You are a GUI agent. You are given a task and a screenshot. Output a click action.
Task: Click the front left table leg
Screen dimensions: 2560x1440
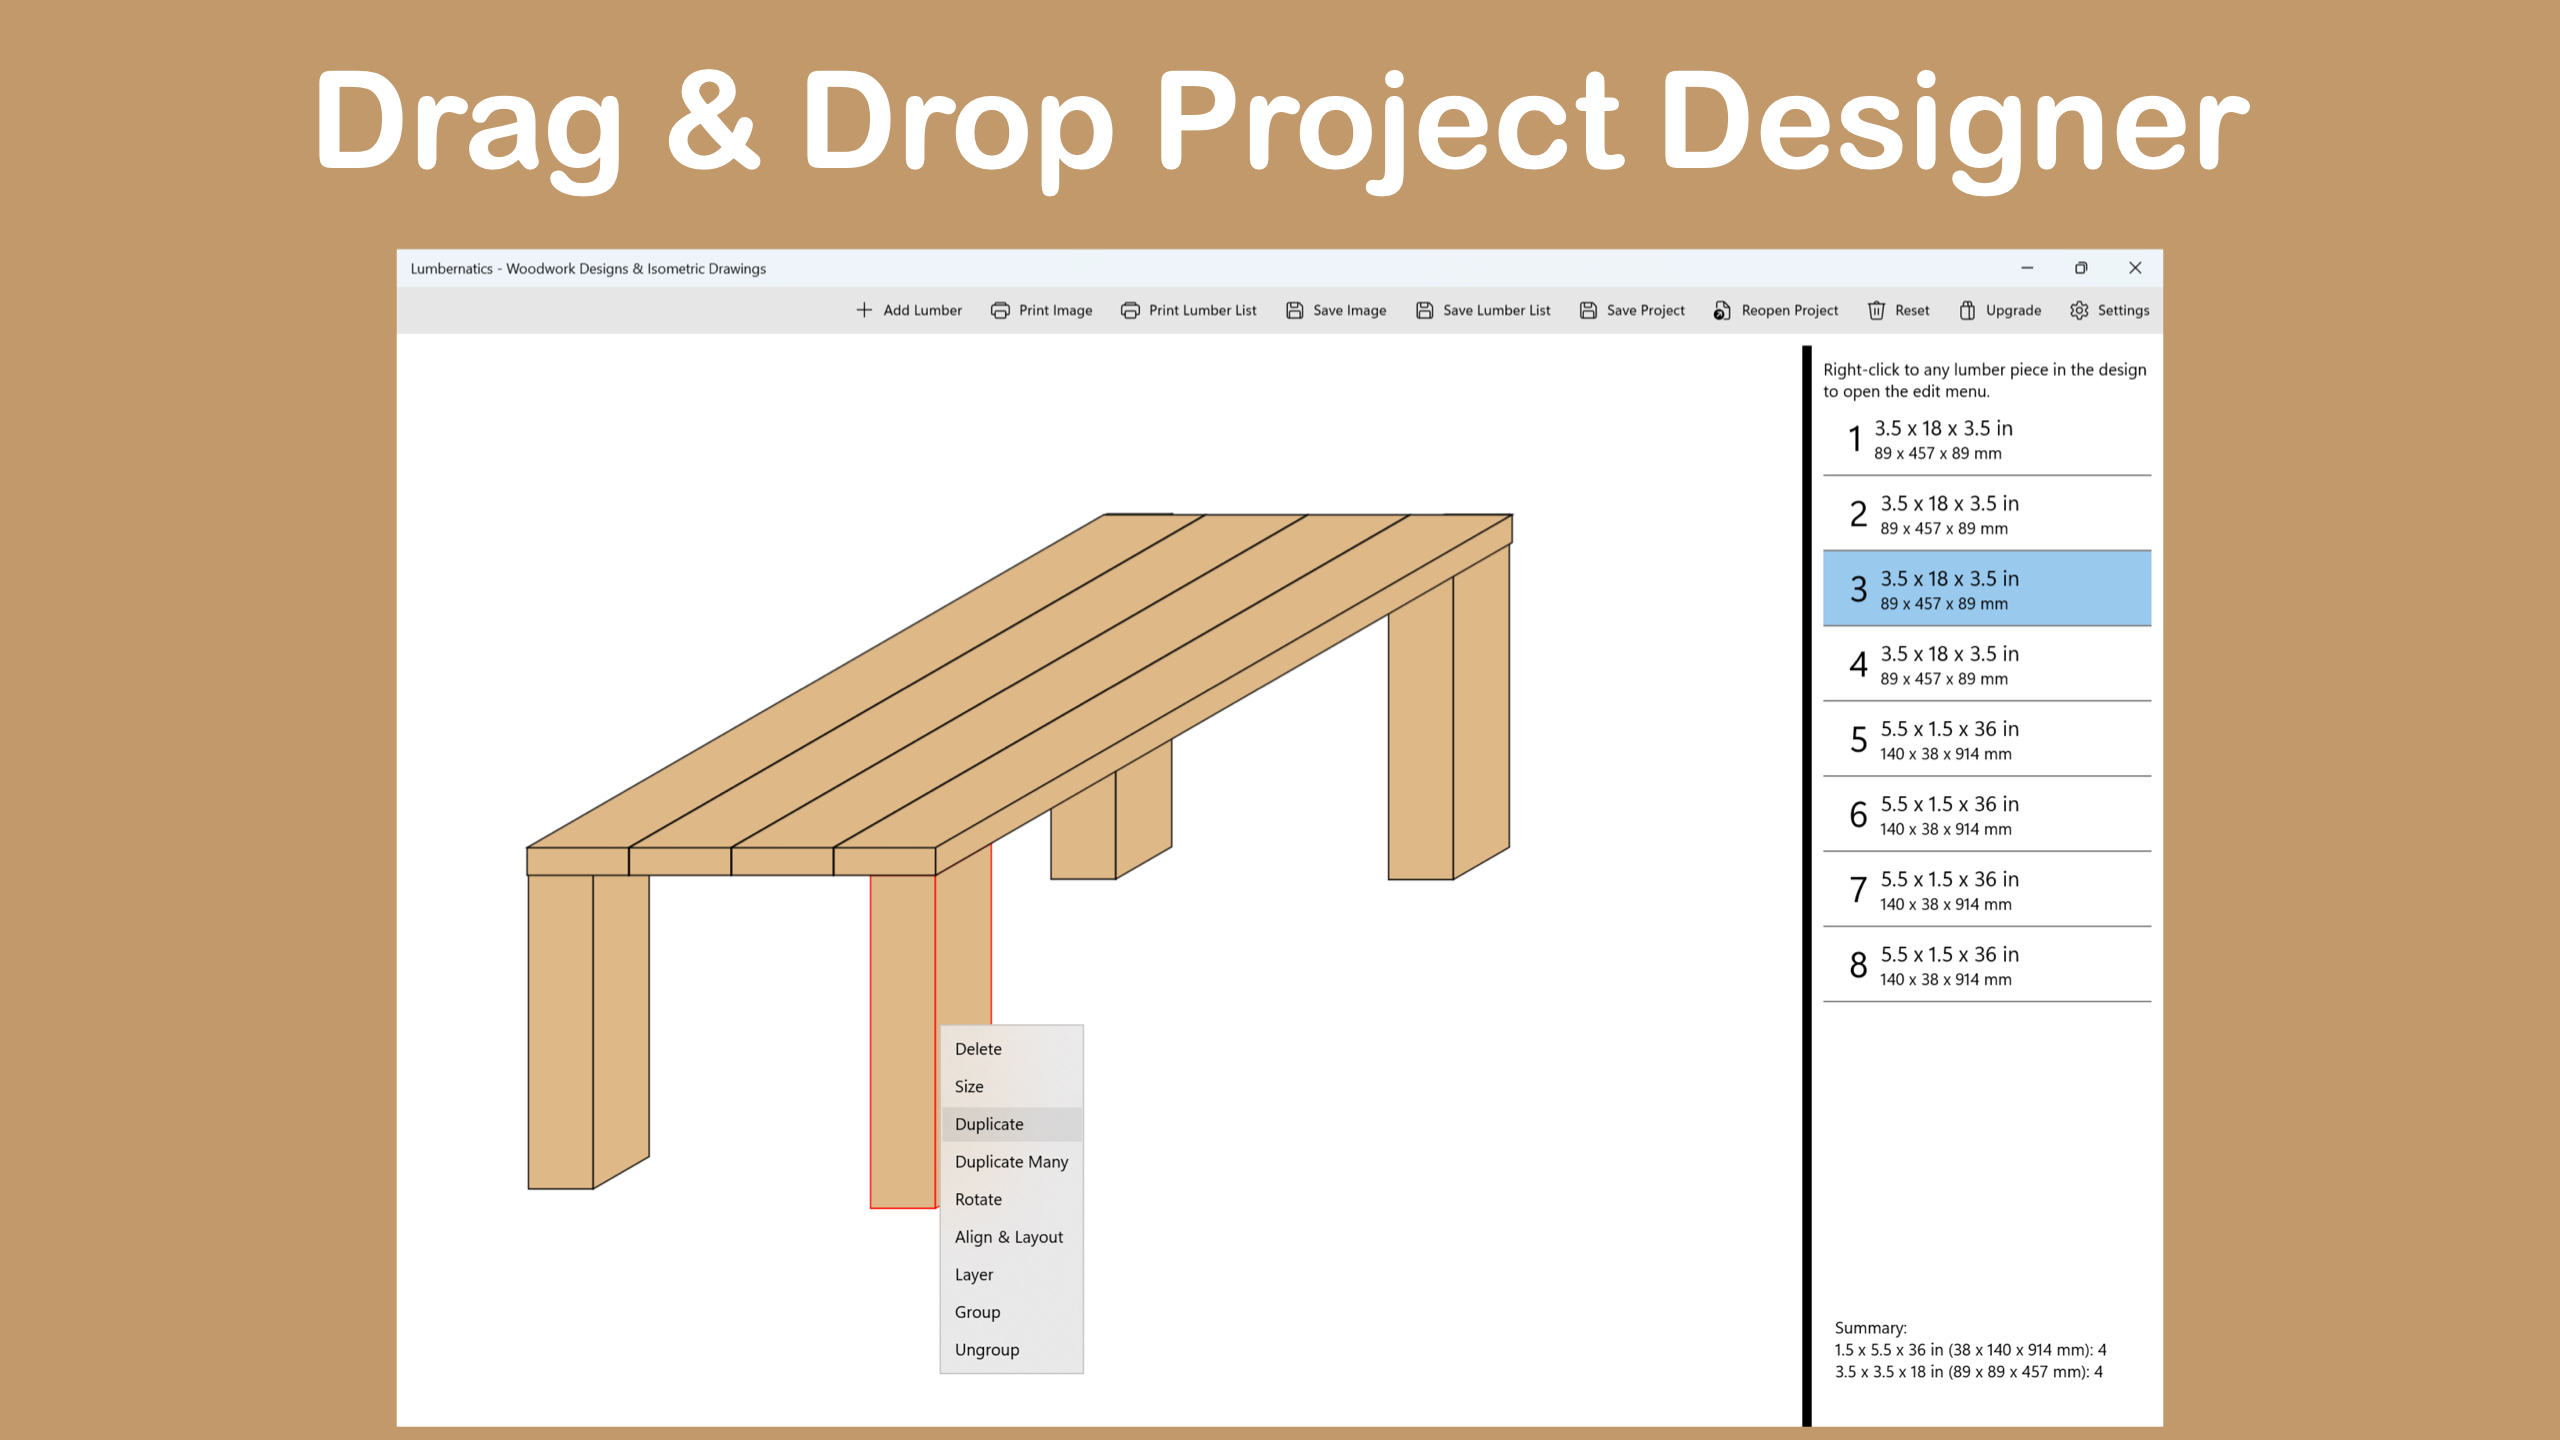[x=562, y=1030]
